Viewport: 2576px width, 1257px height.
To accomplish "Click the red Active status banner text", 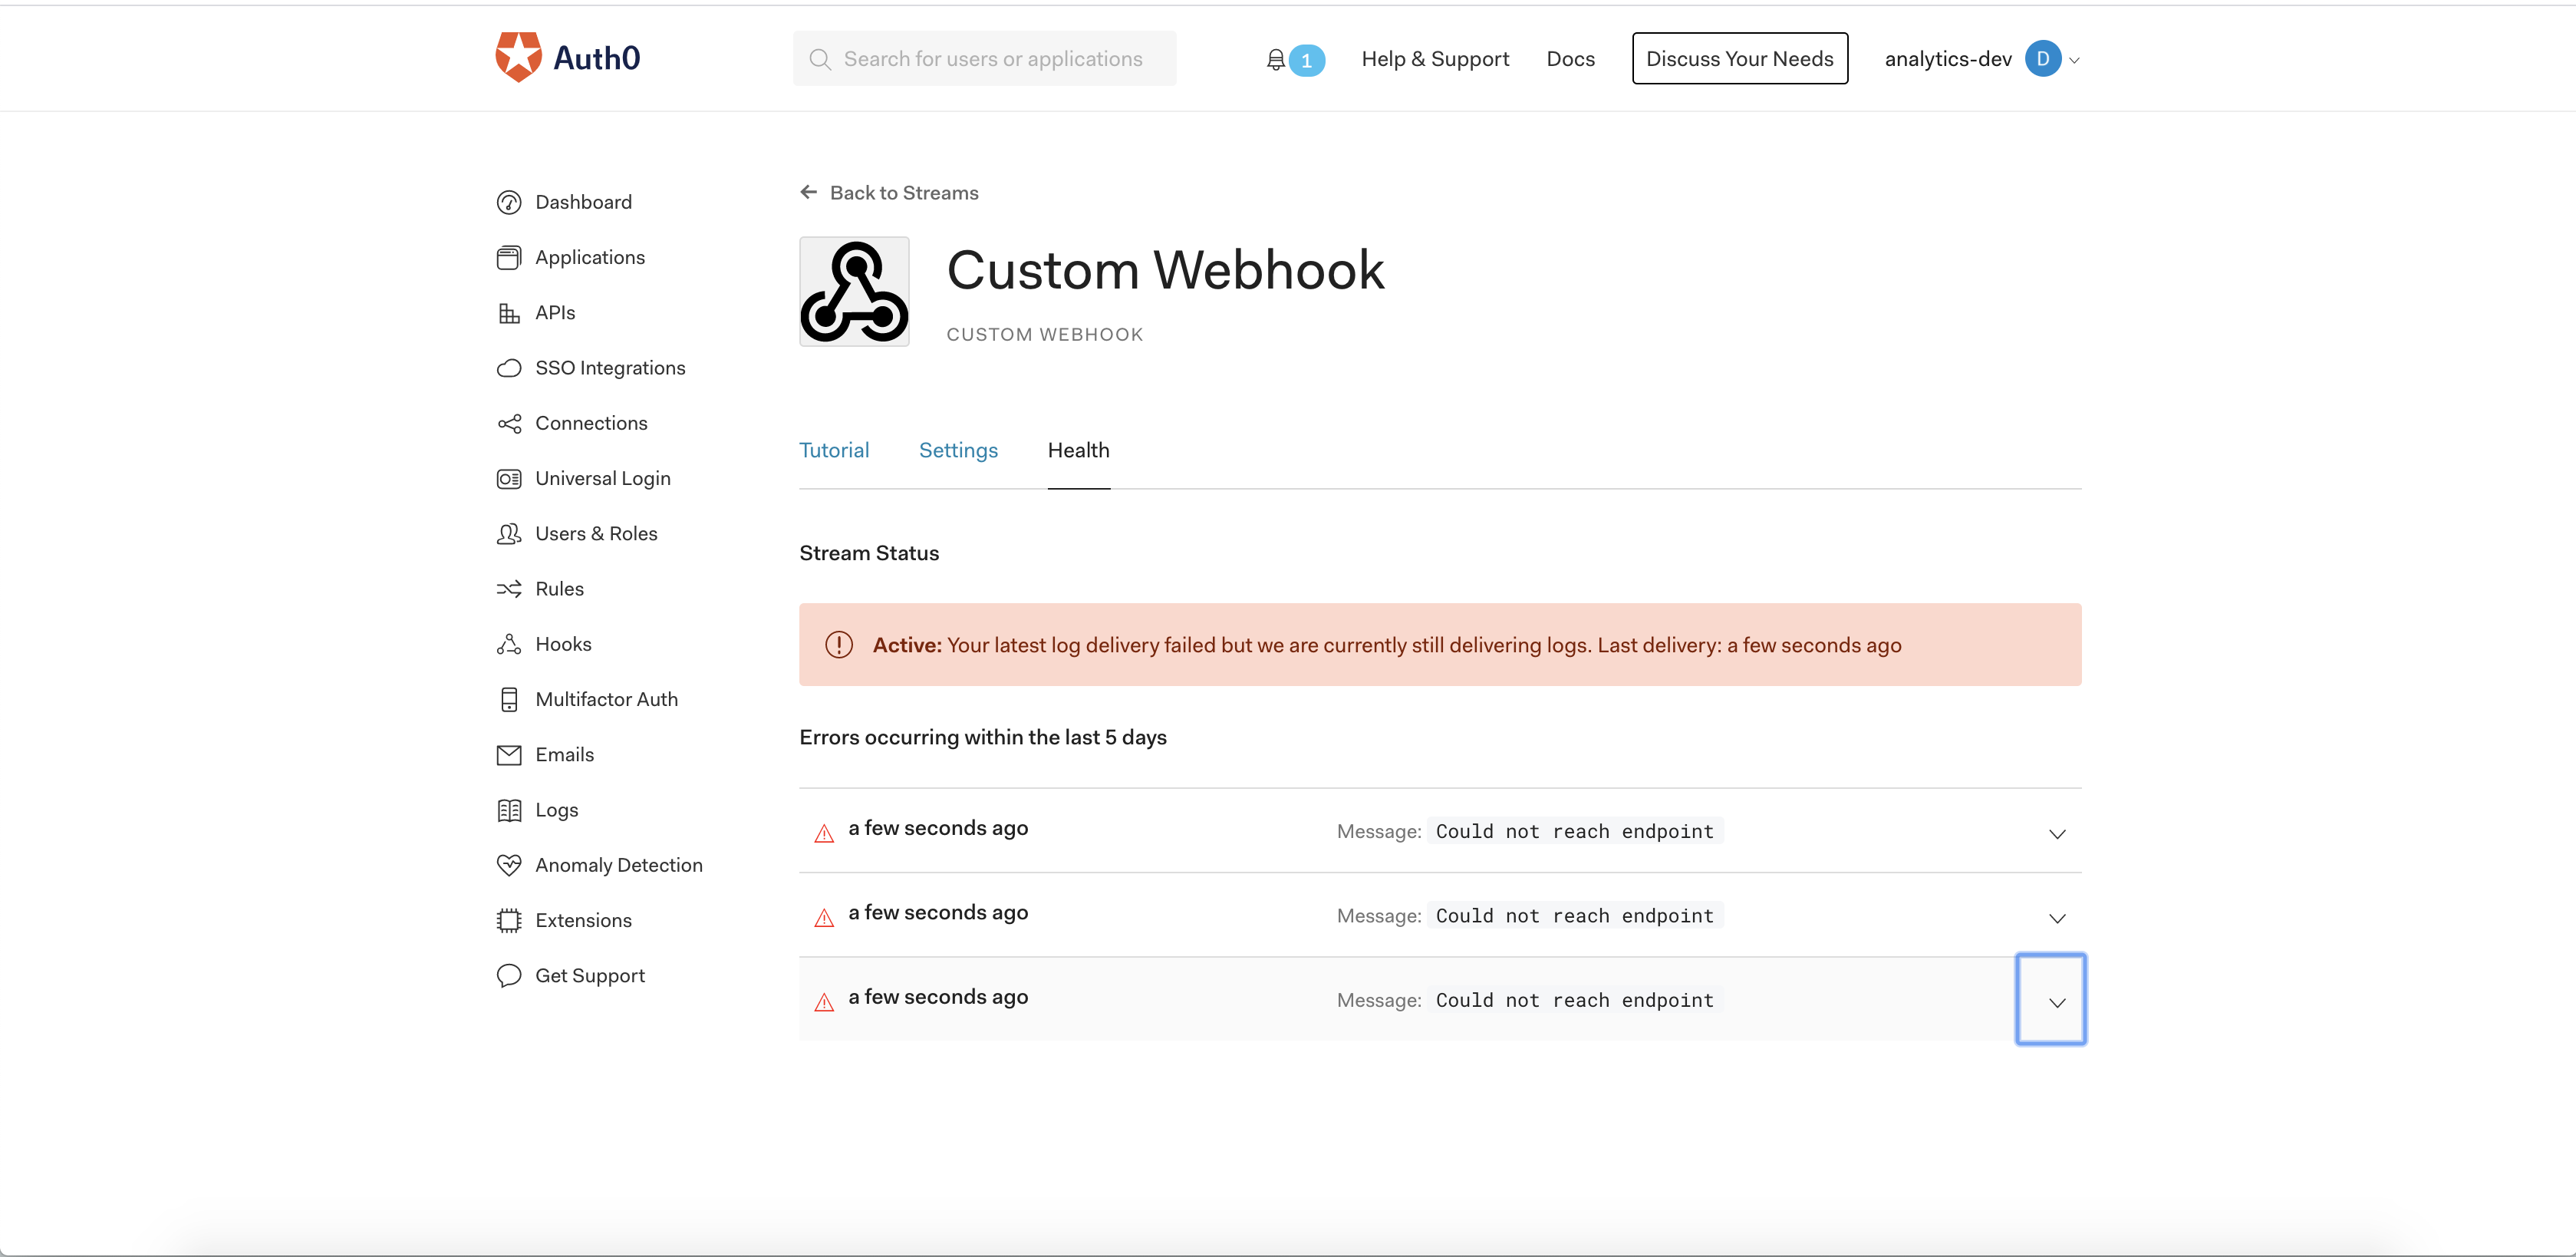I will pyautogui.click(x=1386, y=646).
